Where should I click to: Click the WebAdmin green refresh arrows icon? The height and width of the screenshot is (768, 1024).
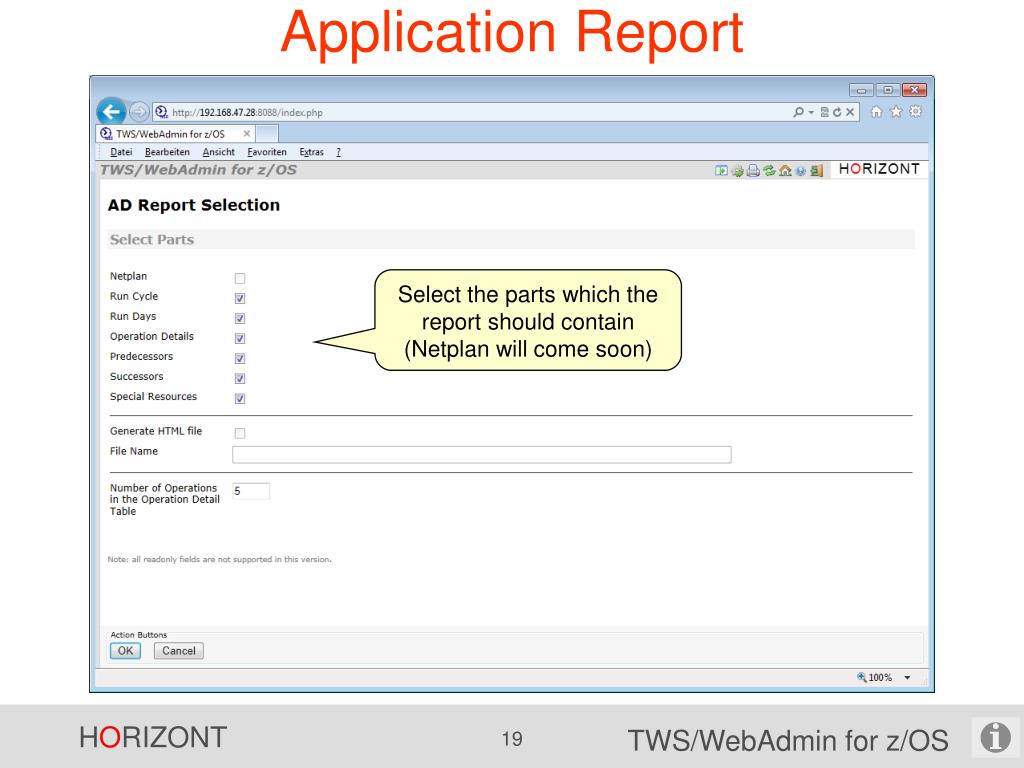point(769,170)
